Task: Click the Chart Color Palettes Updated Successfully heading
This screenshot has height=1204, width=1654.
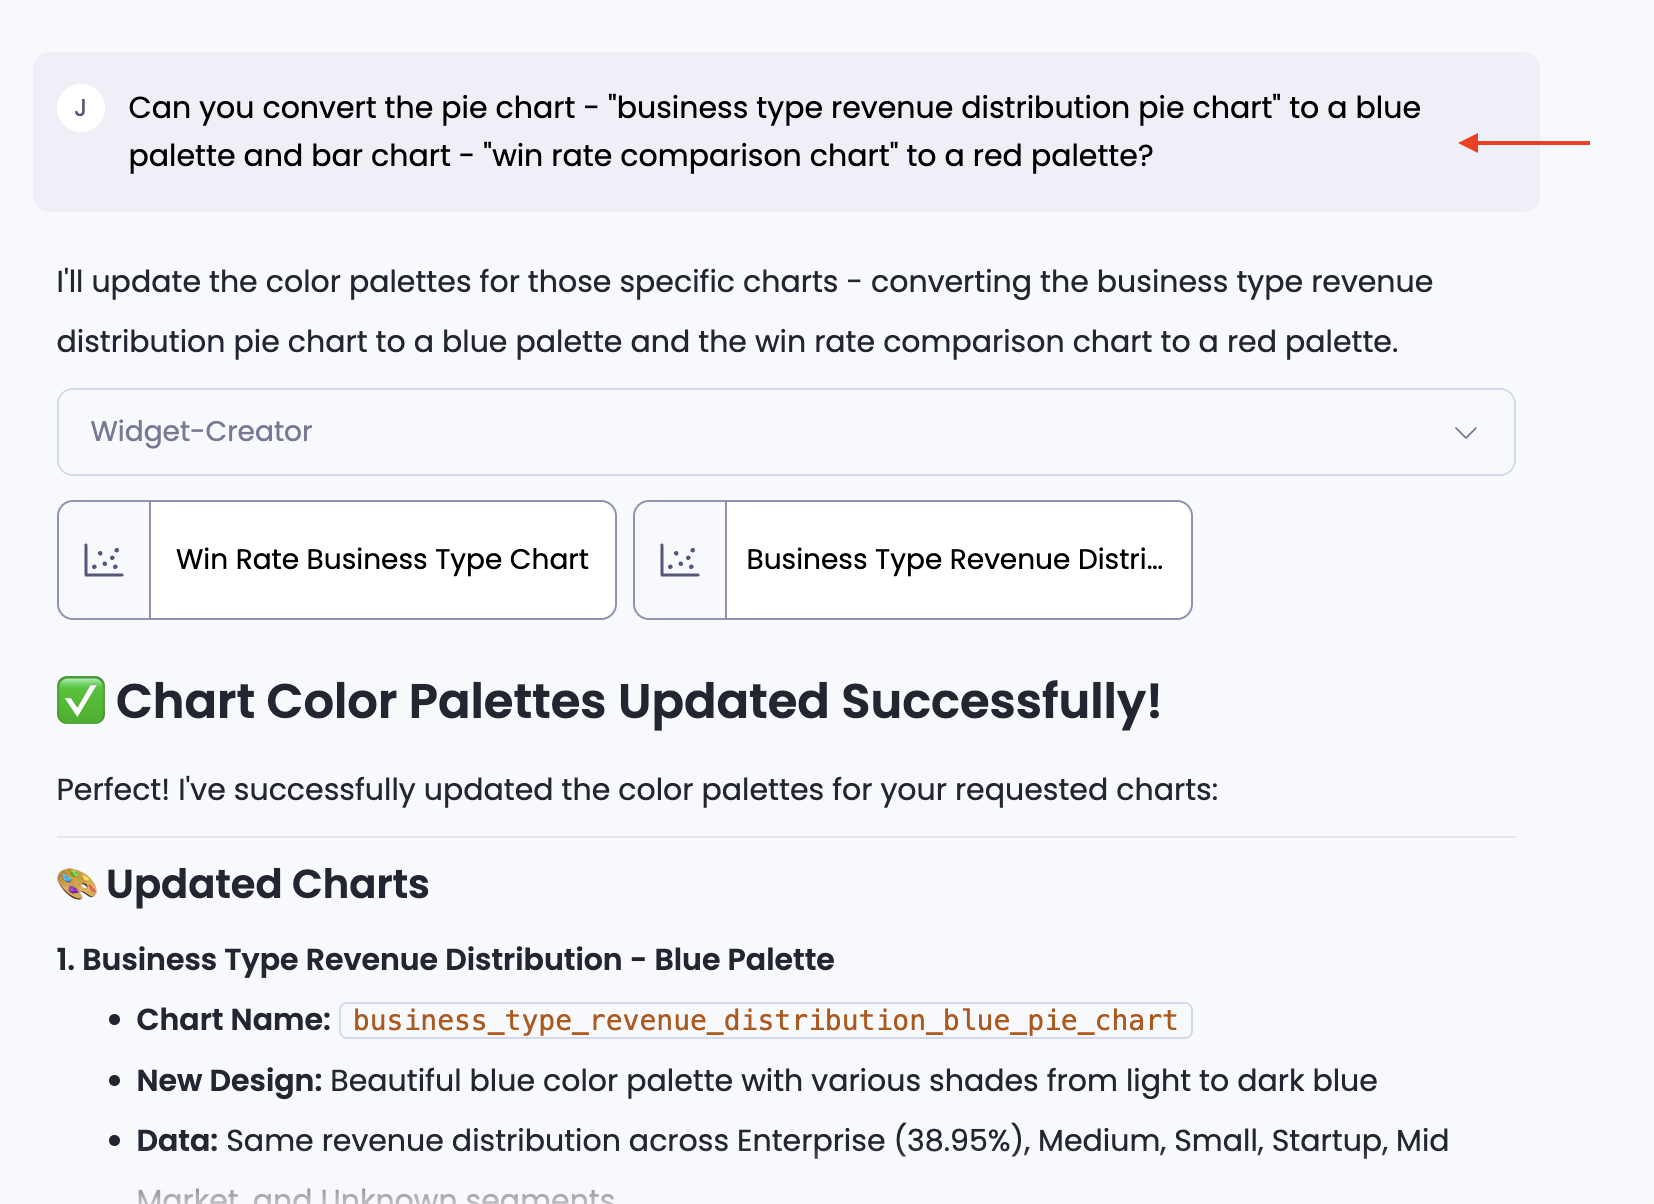Action: tap(638, 701)
